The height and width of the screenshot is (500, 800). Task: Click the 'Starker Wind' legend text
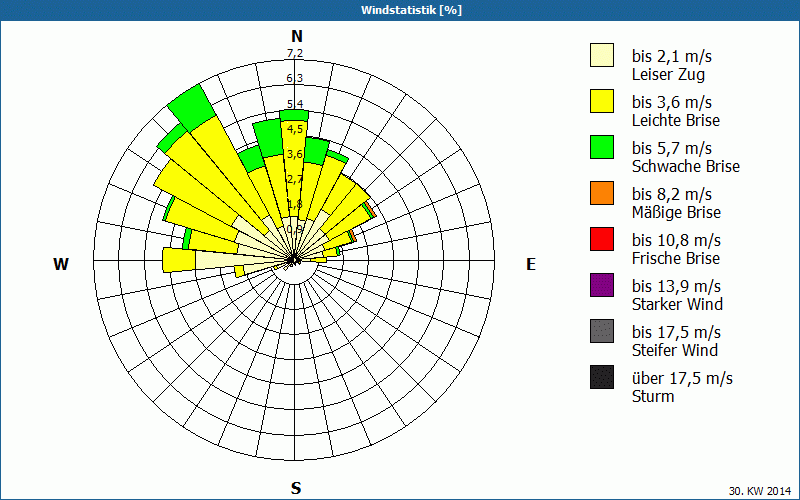(678, 304)
